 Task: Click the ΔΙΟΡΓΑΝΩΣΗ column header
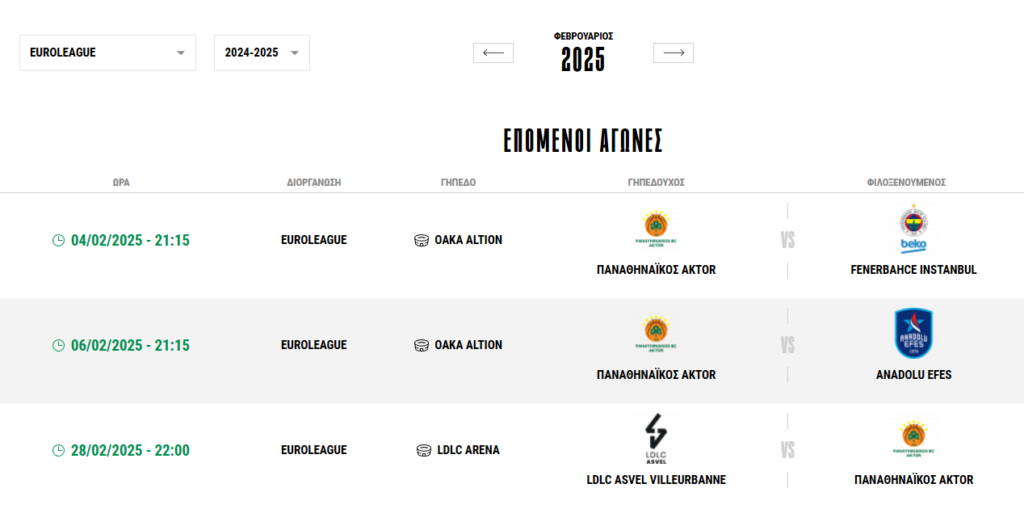[x=314, y=183]
